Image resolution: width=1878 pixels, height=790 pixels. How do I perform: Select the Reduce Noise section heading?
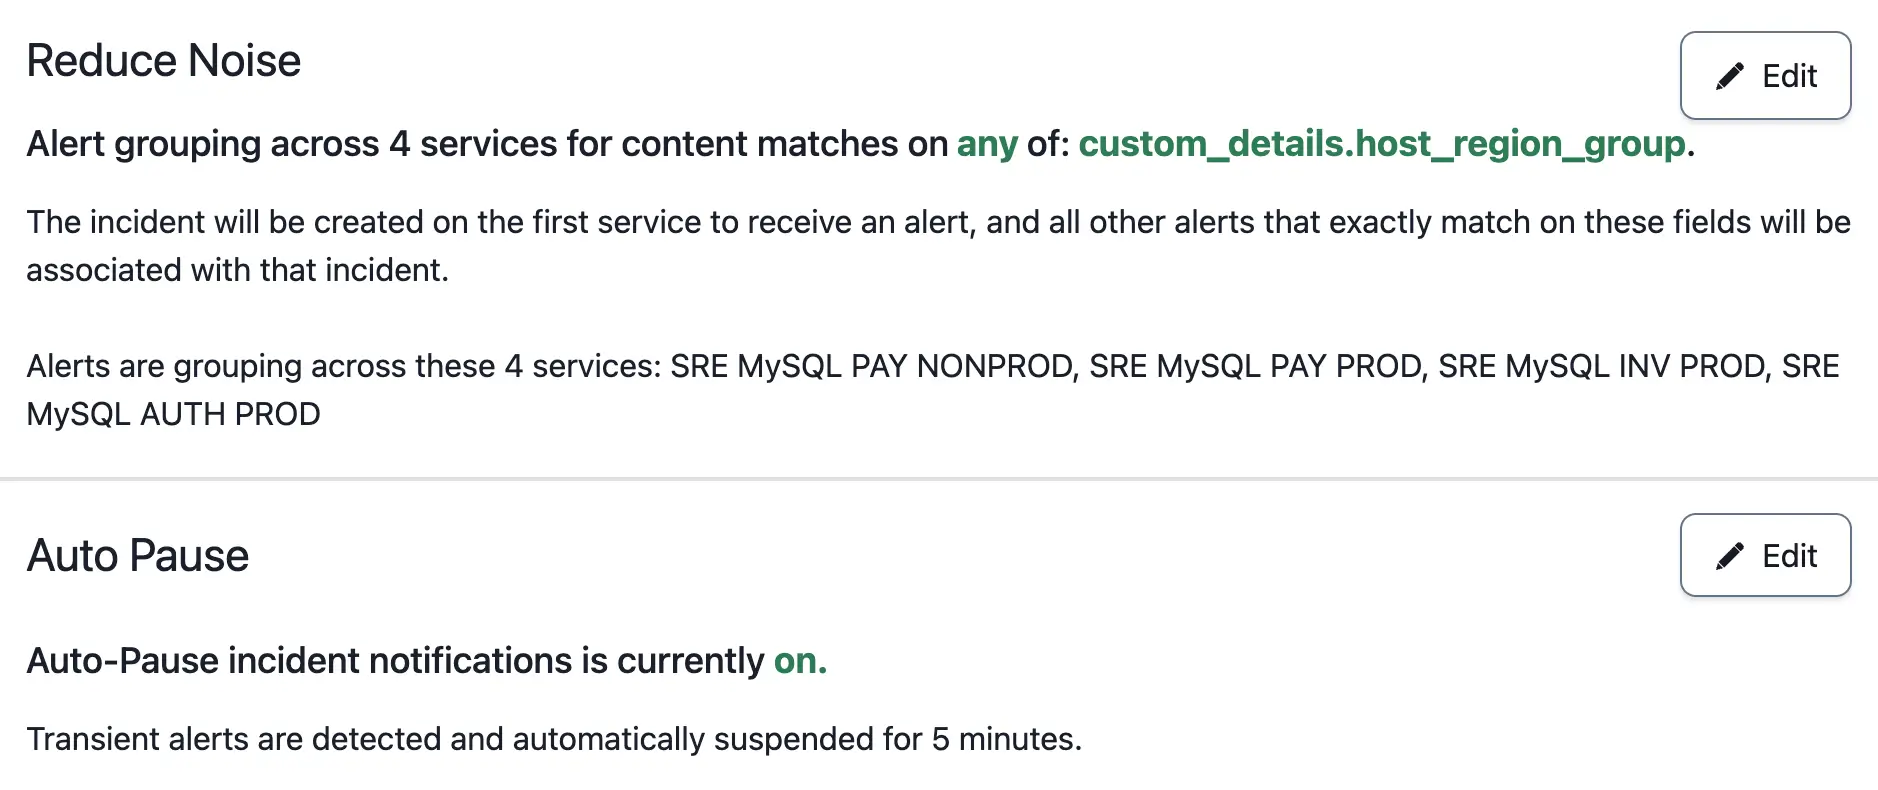[x=163, y=61]
